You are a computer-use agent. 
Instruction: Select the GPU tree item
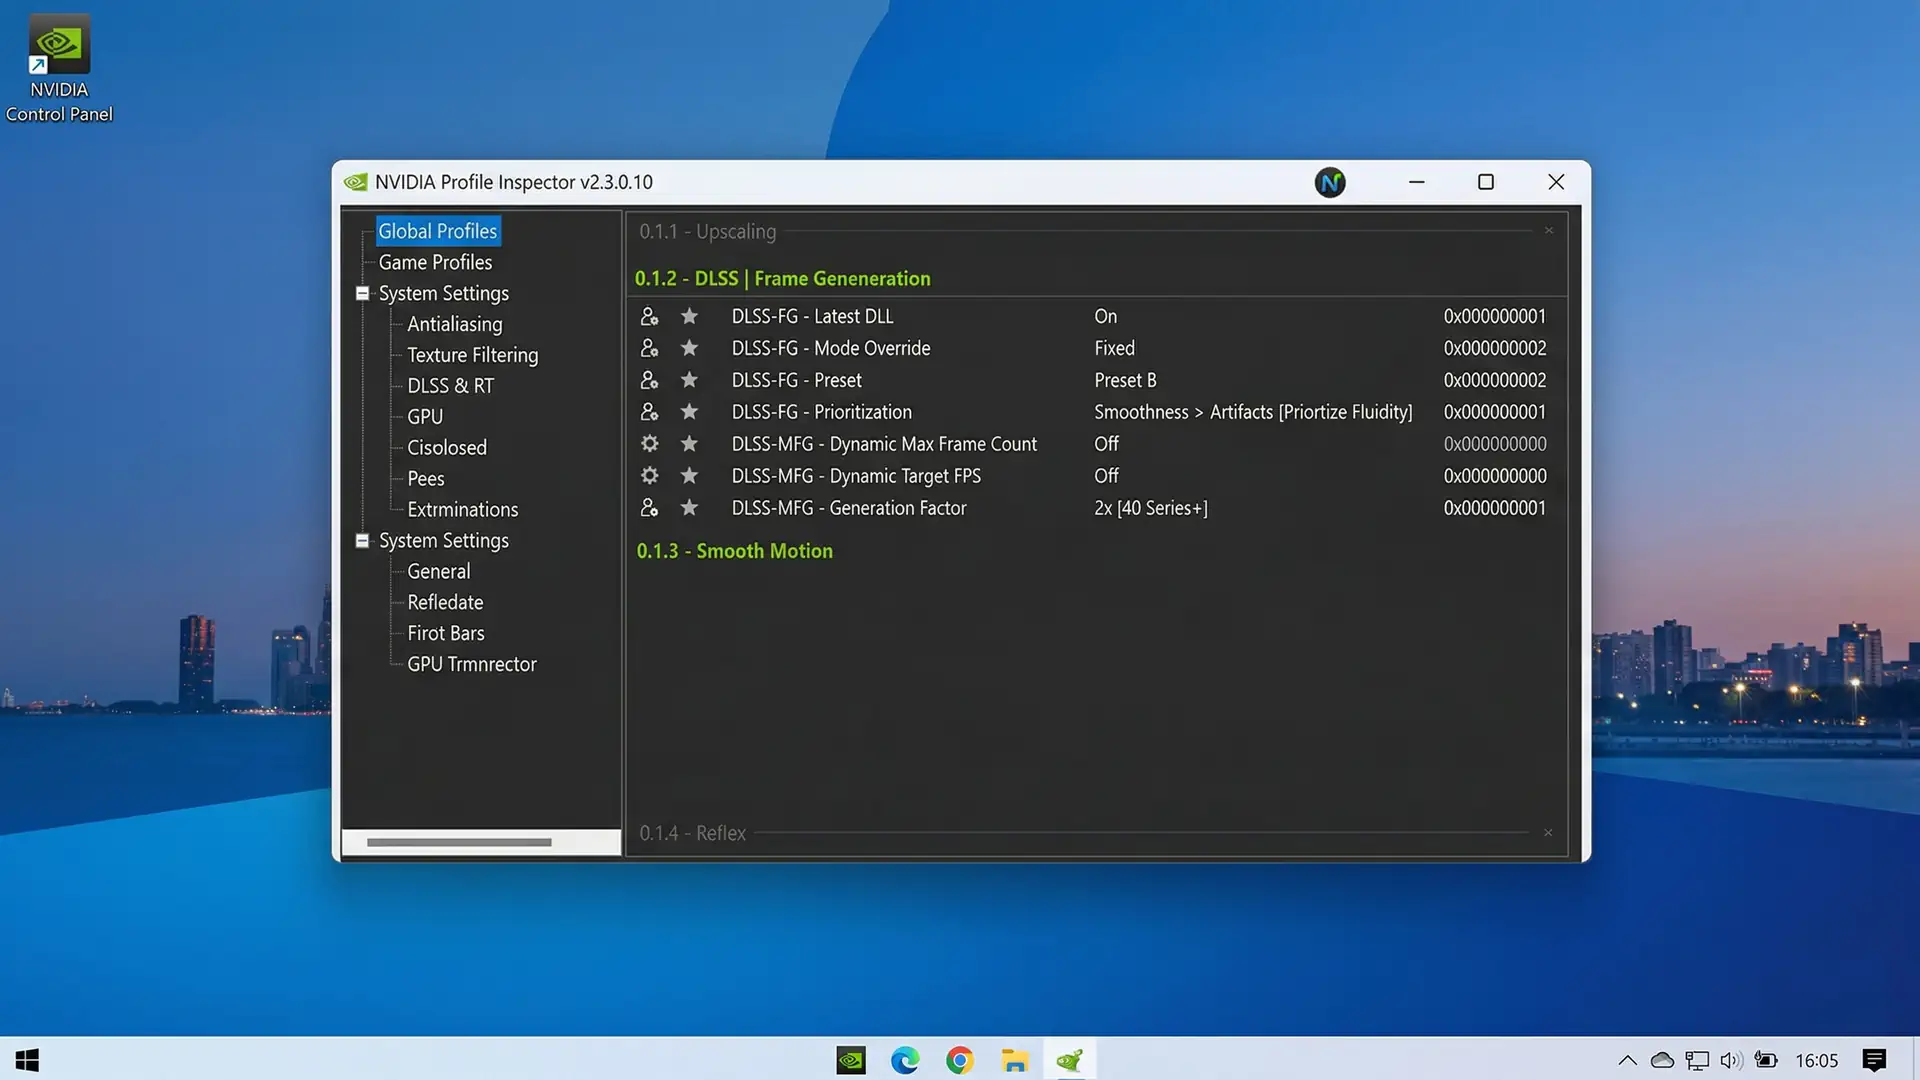(425, 417)
